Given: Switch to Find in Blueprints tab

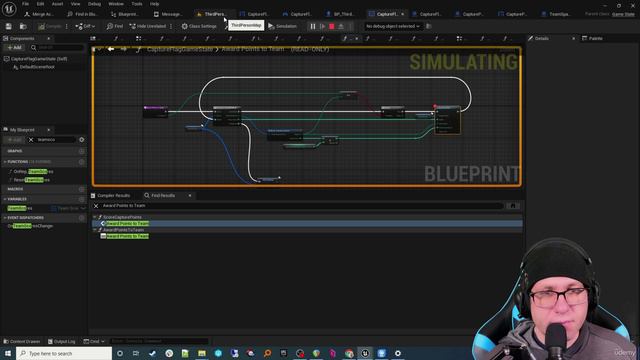Looking at the screenshot, I should [82, 14].
